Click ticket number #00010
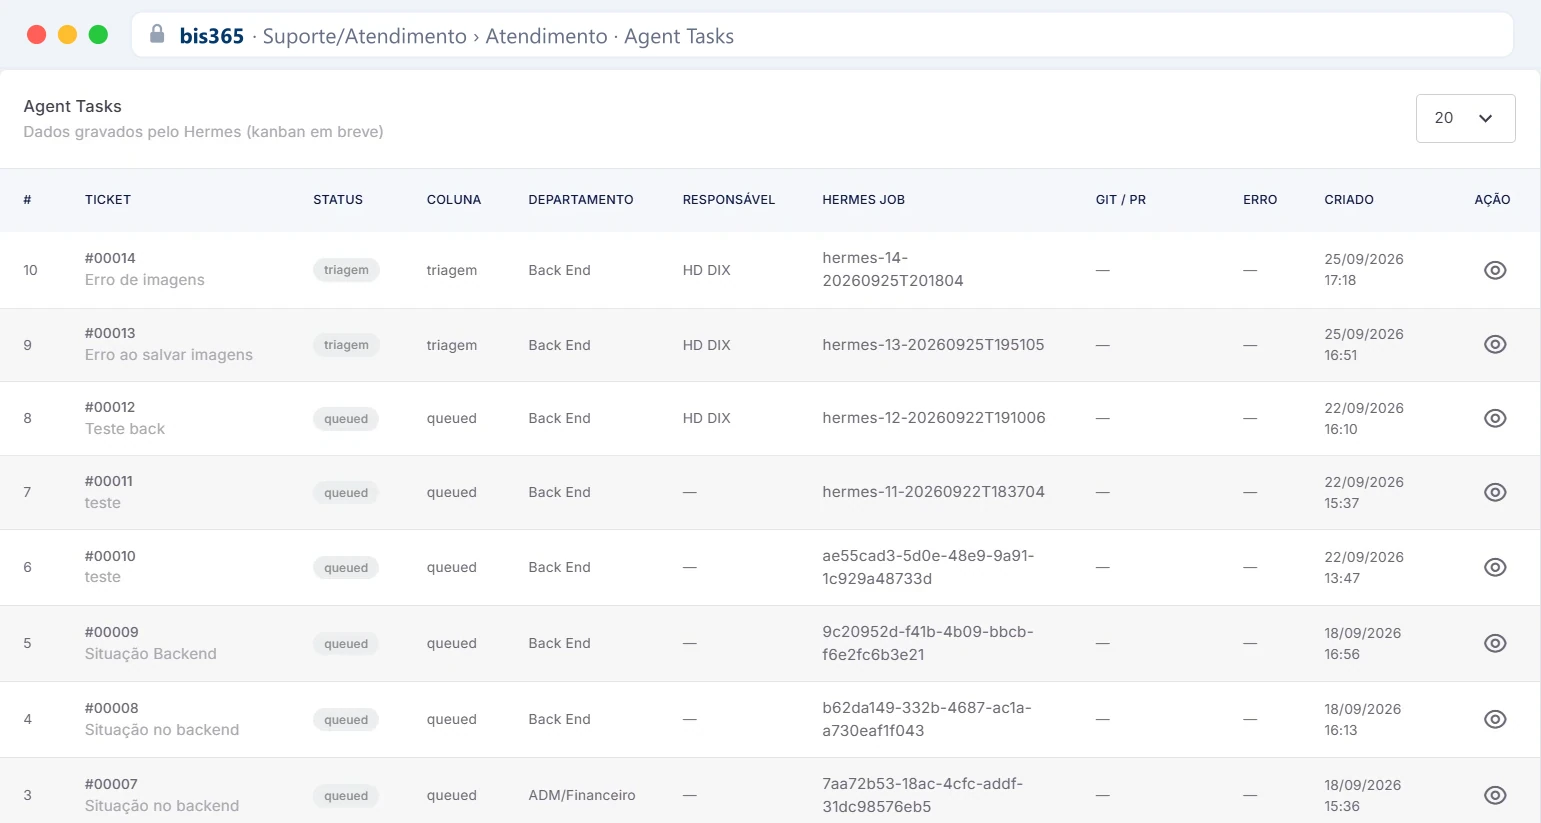 click(x=110, y=556)
